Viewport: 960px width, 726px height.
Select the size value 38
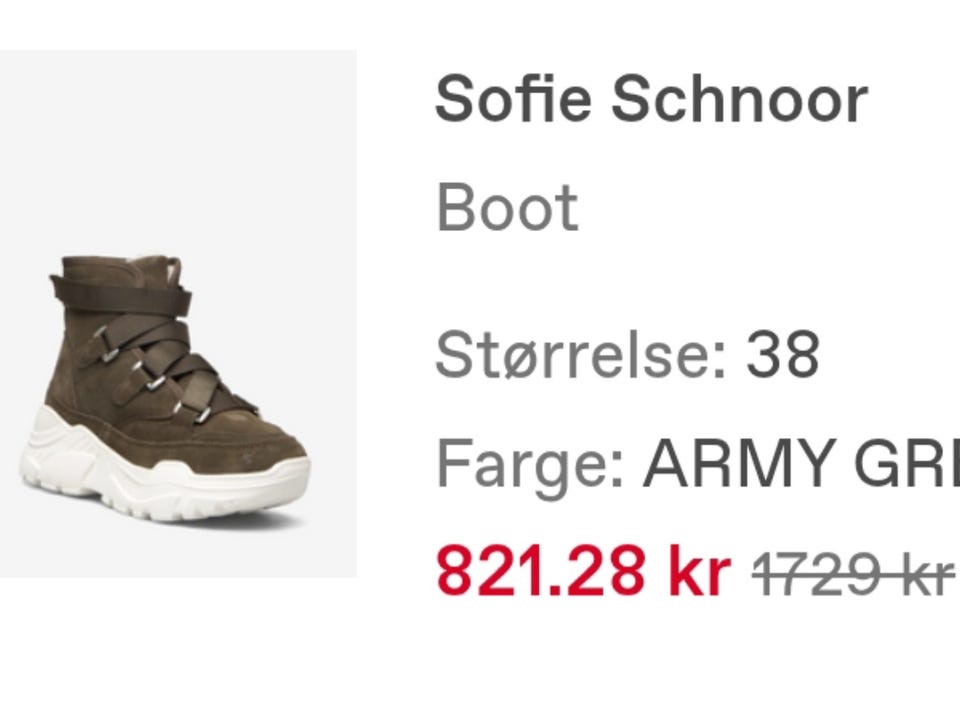(782, 355)
